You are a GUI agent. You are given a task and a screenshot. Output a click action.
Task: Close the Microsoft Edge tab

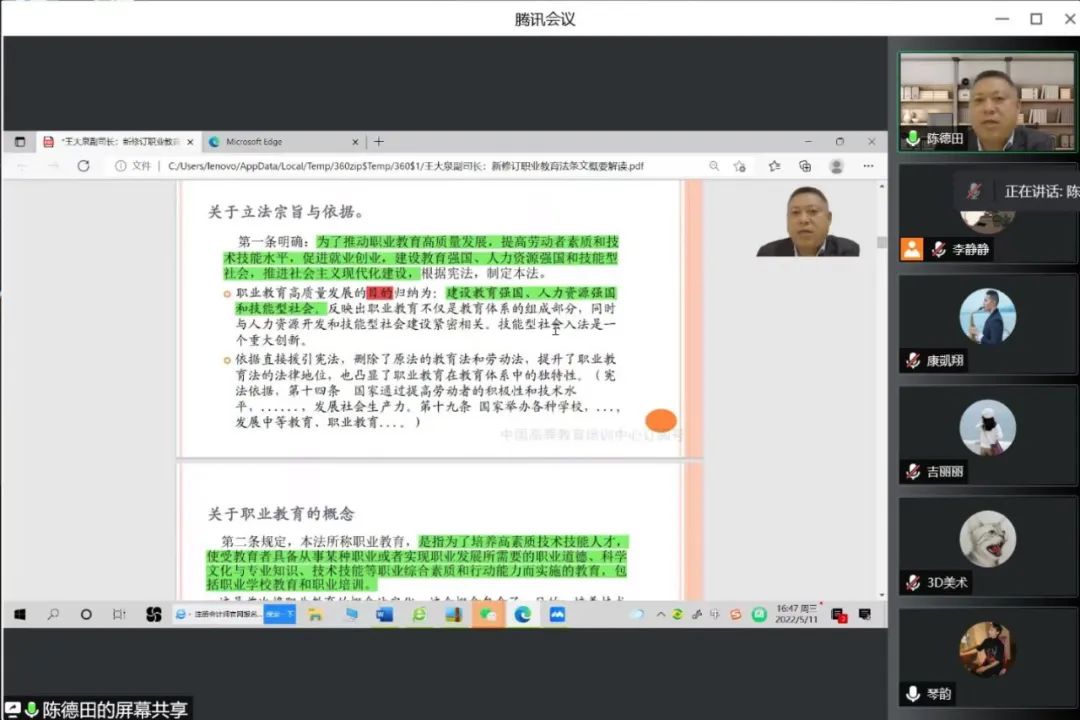click(355, 142)
